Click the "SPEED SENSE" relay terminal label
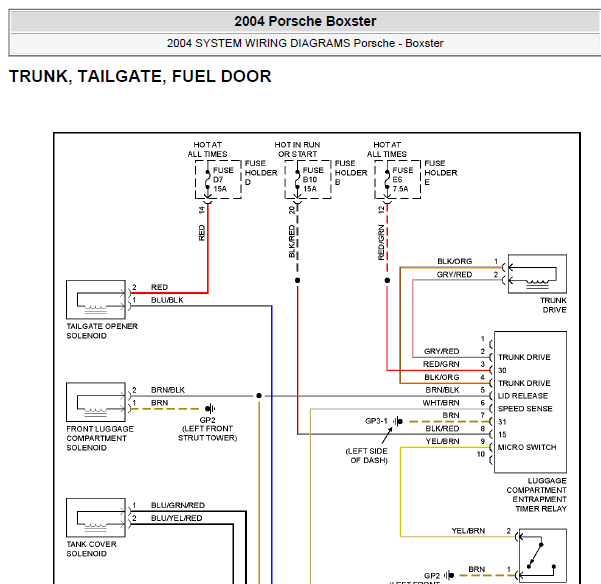 point(525,409)
